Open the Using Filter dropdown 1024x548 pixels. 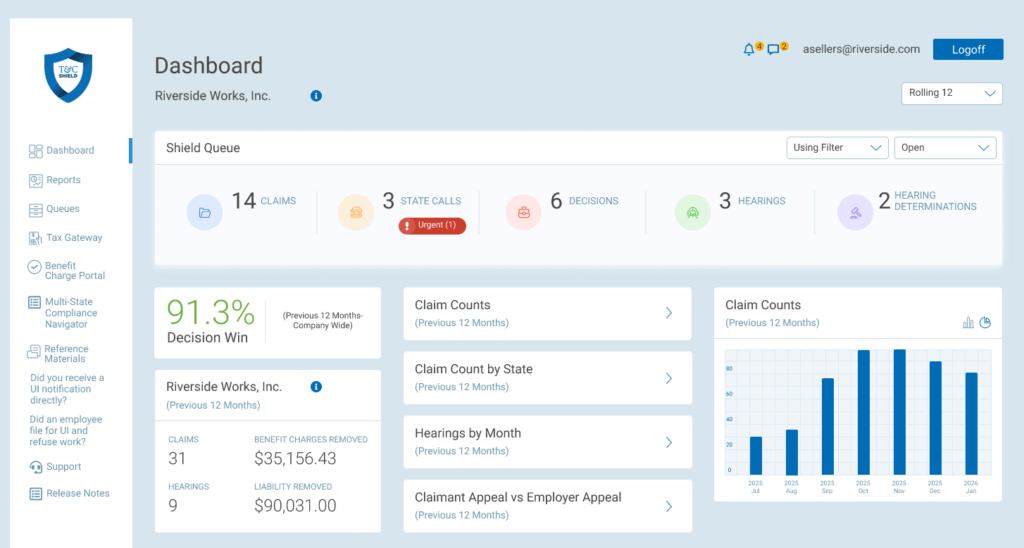click(837, 148)
